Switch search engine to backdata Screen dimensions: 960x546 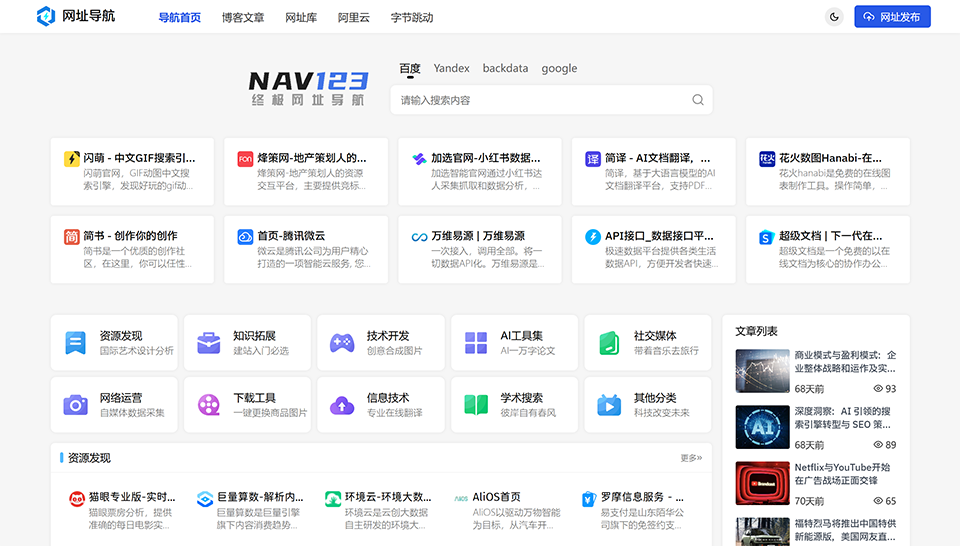(505, 69)
